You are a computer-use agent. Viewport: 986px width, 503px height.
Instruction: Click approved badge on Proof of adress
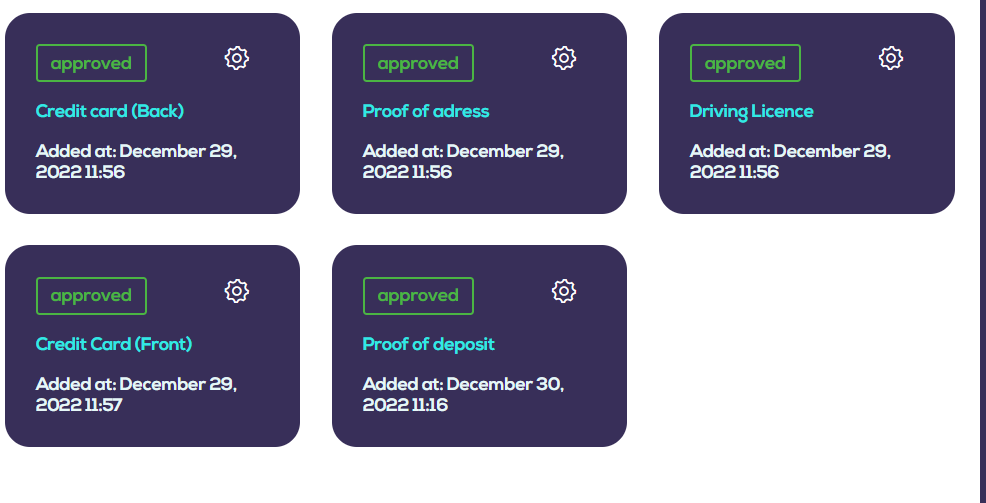[418, 63]
